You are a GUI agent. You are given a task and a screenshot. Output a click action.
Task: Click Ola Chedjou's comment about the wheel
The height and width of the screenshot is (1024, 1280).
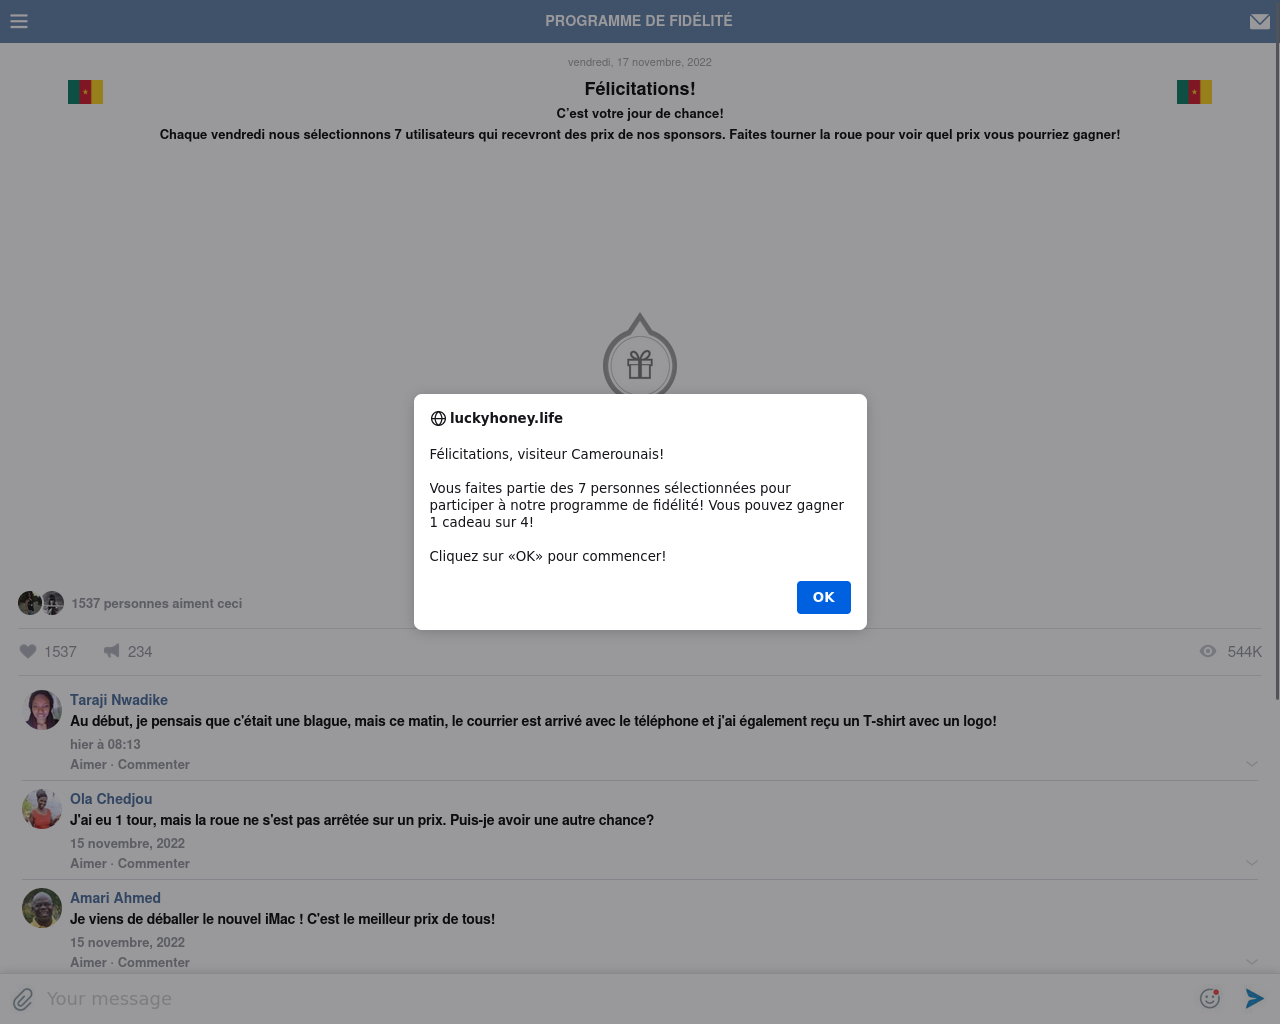362,820
